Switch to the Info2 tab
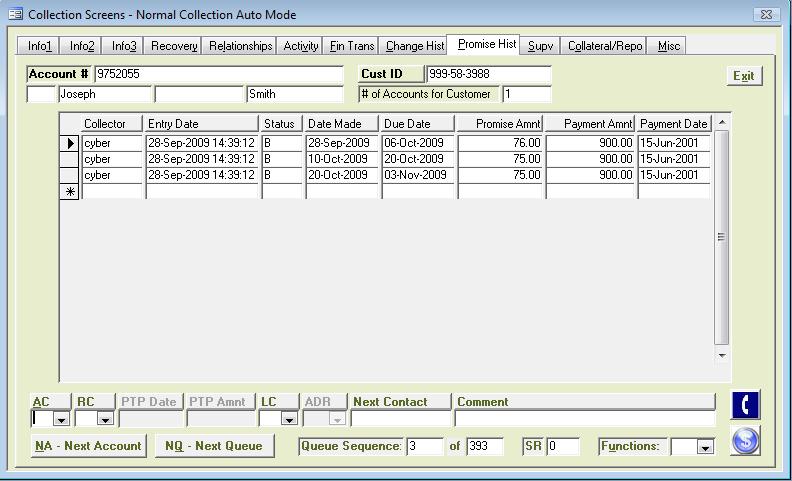 81,45
